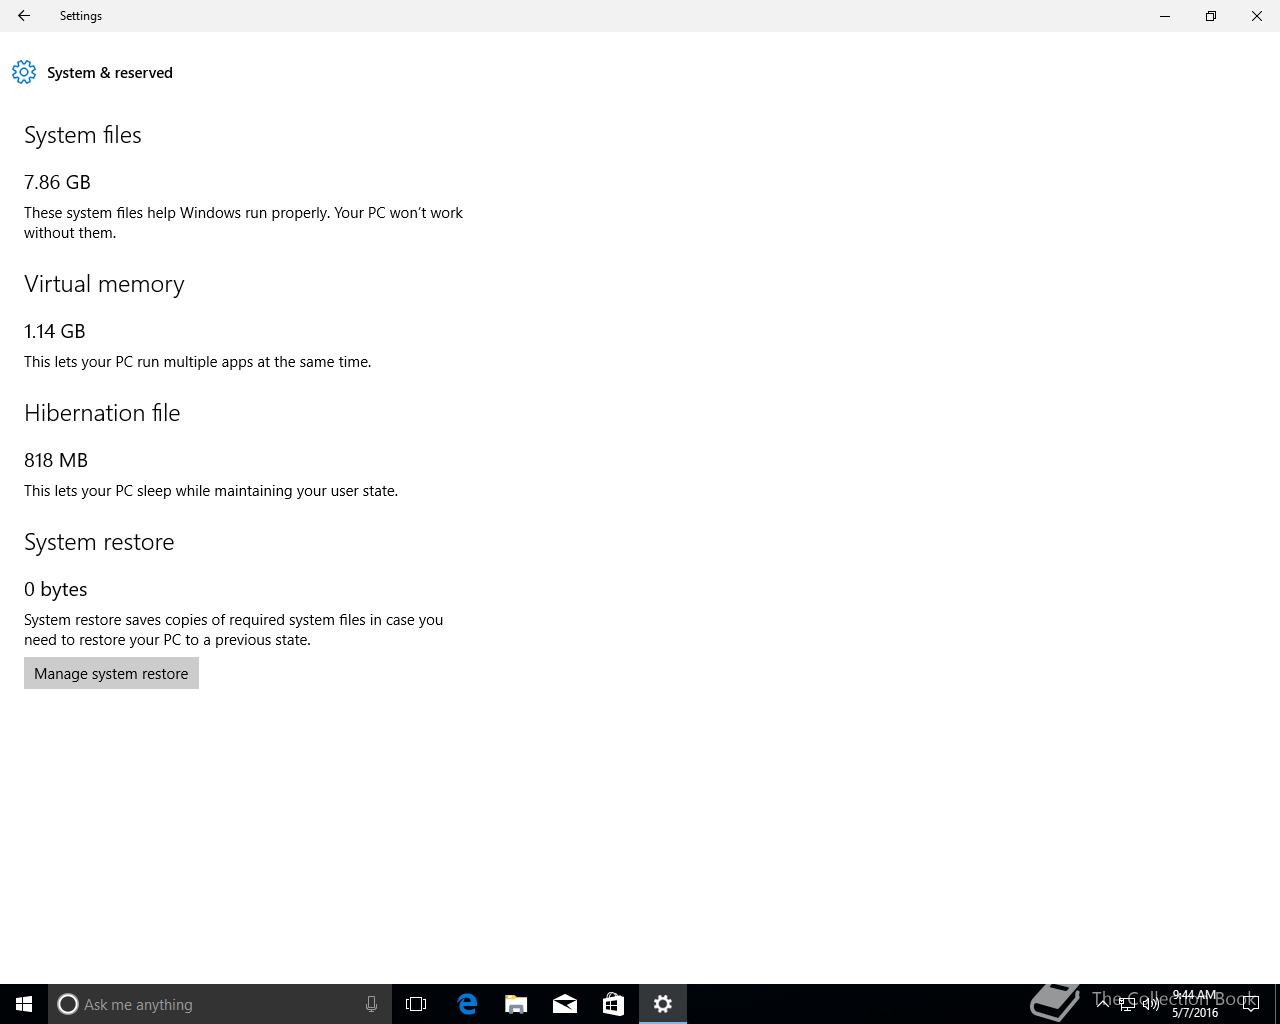Click the Cortana circle icon
Viewport: 1280px width, 1024px height.
[68, 1004]
